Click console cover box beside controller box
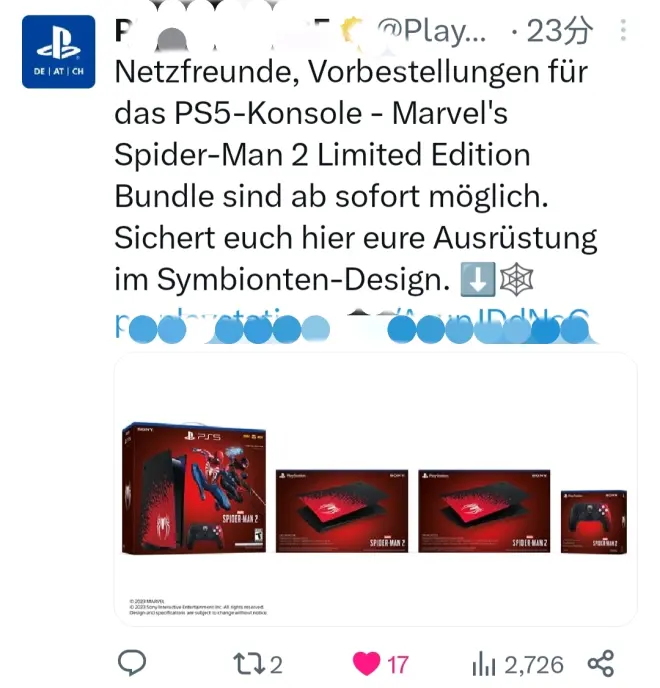This screenshot has width=660, height=688. pyautogui.click(x=484, y=511)
